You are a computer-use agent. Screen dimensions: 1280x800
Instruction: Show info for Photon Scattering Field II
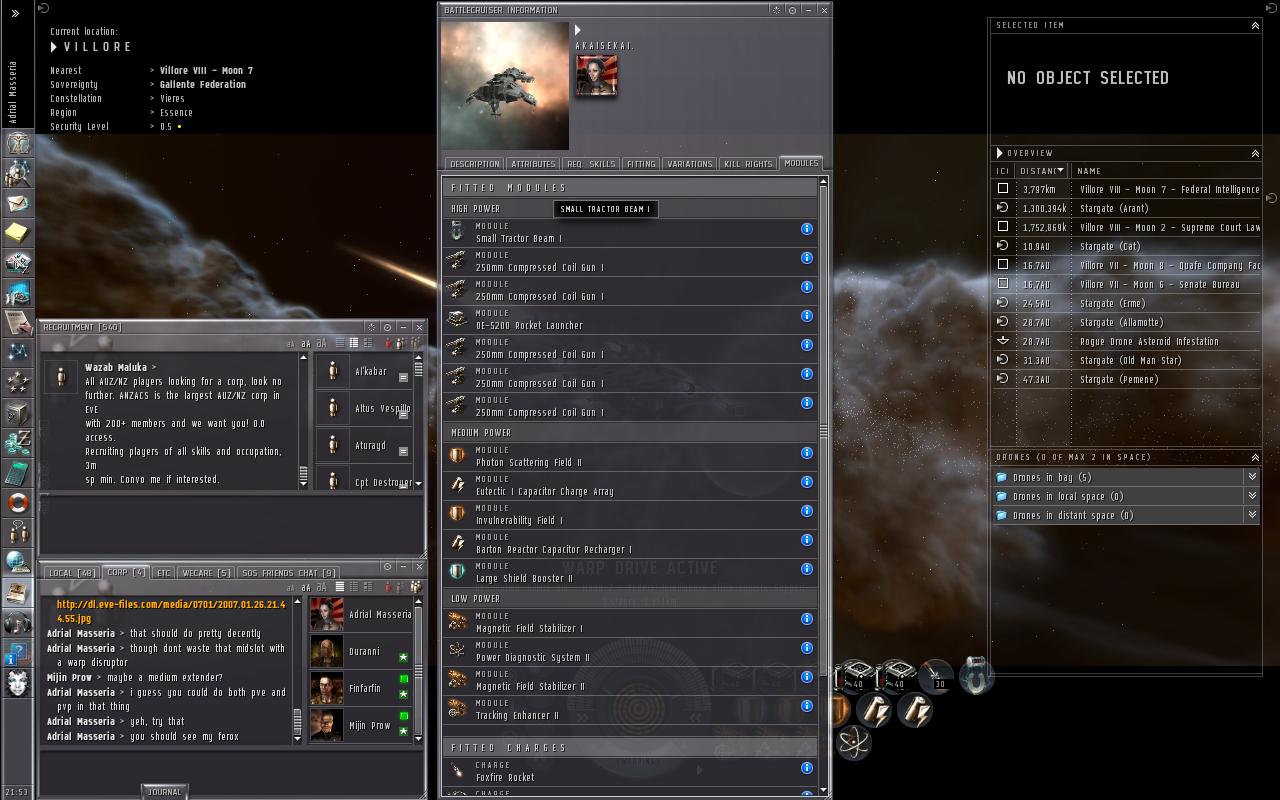click(807, 453)
